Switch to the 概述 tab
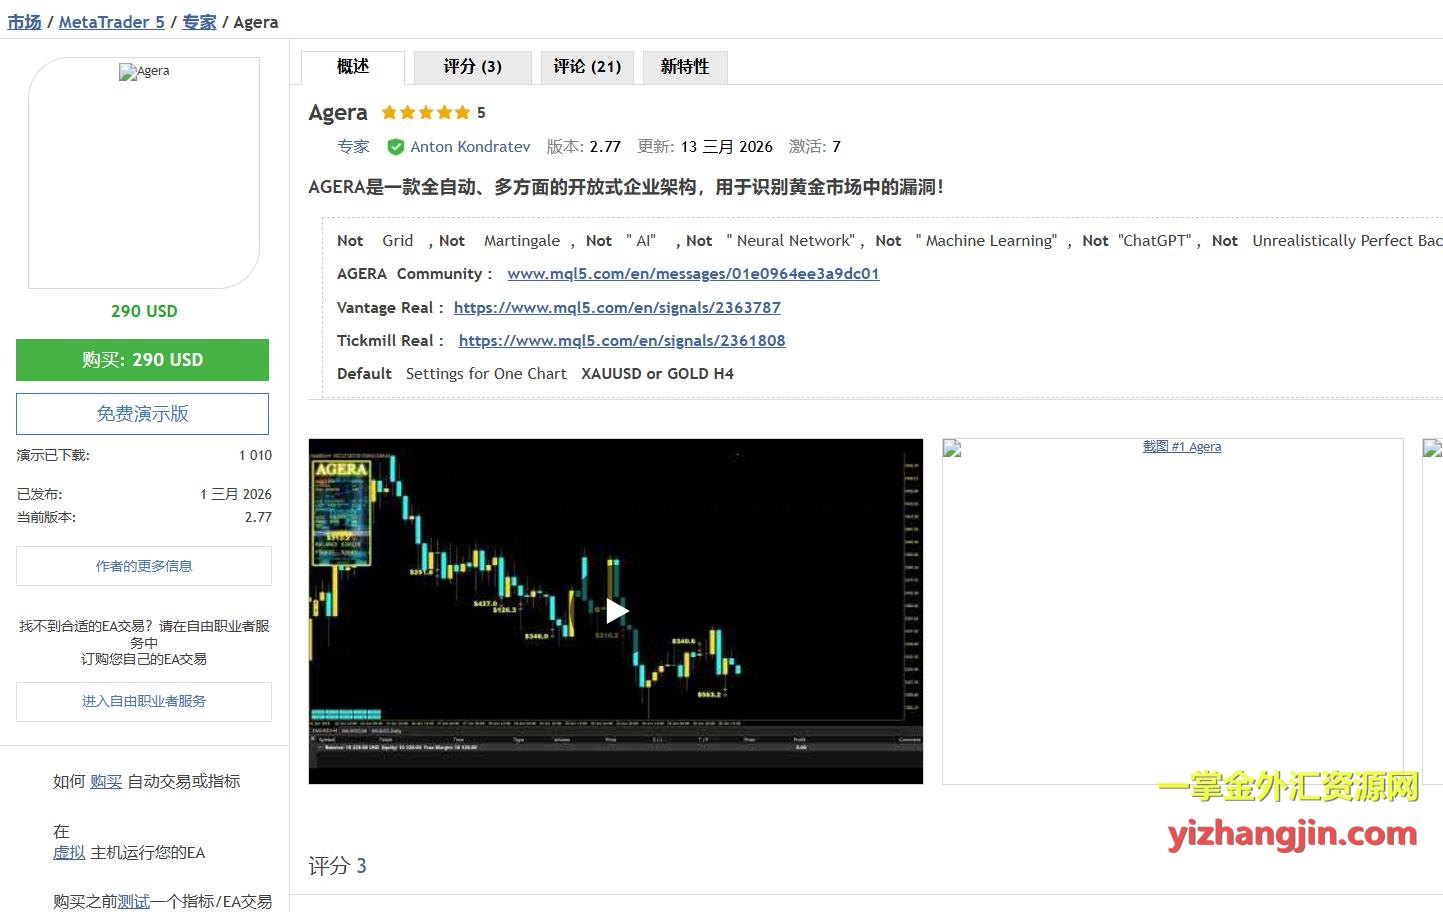 tap(353, 67)
